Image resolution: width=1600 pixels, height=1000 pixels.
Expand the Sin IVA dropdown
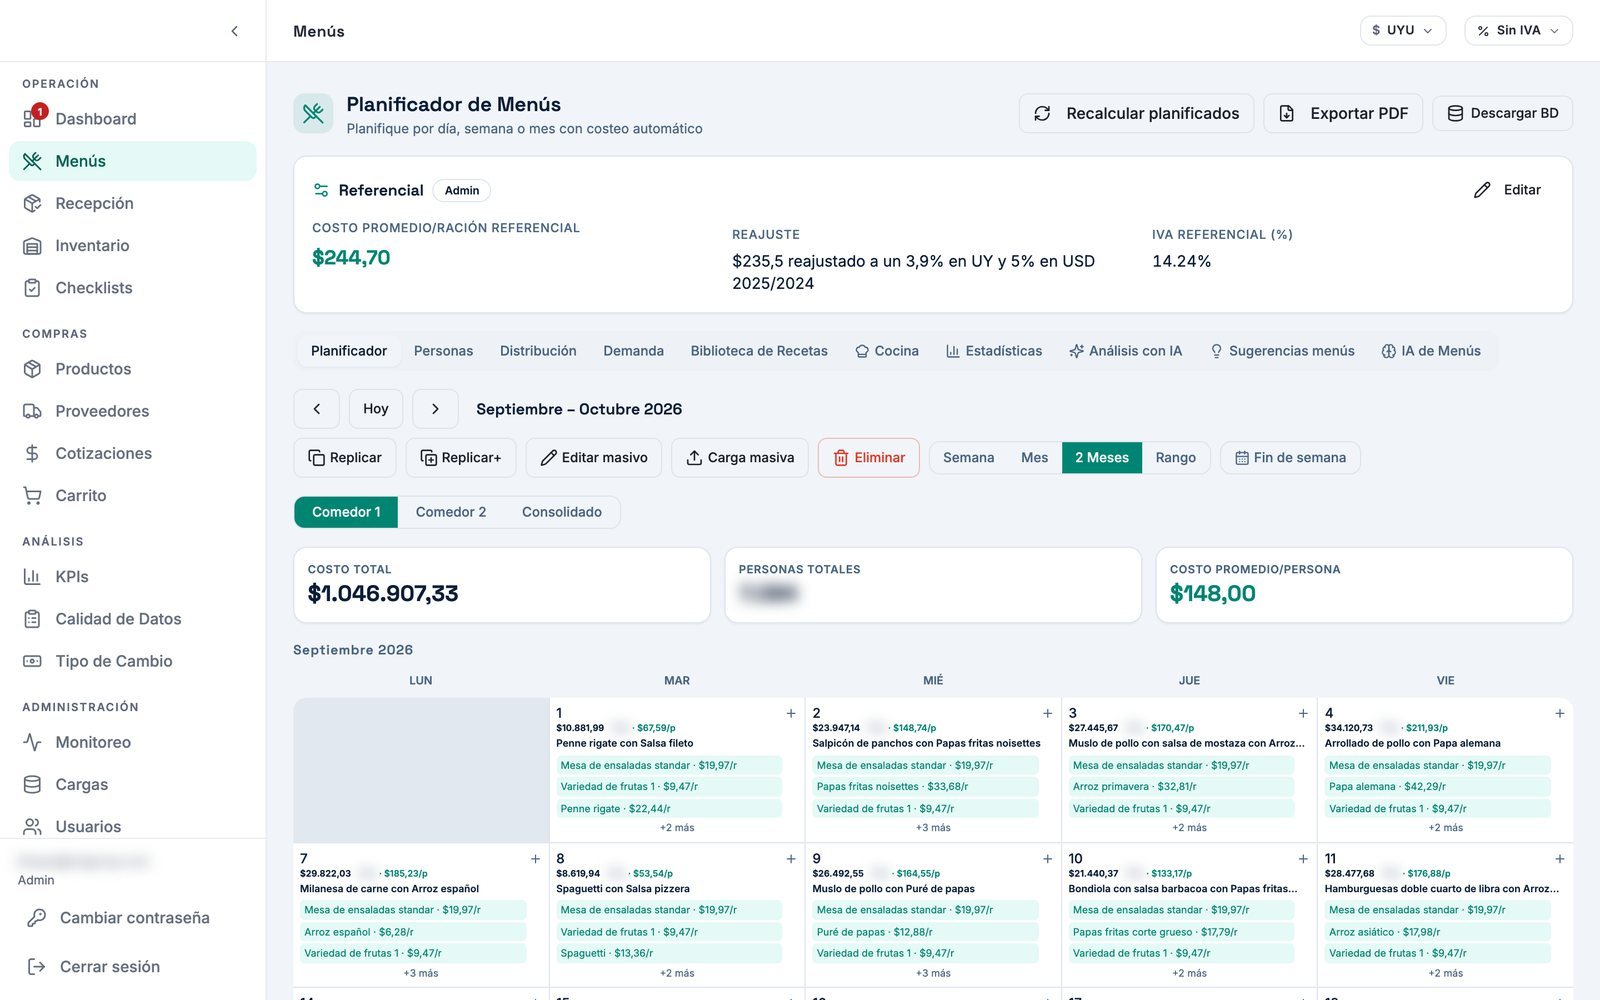pyautogui.click(x=1518, y=31)
